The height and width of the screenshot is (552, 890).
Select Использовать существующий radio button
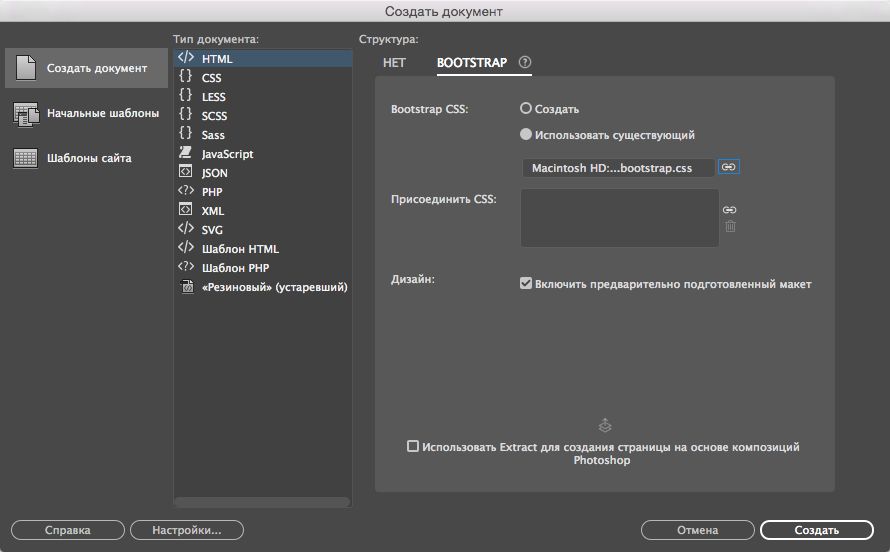pyautogui.click(x=526, y=134)
